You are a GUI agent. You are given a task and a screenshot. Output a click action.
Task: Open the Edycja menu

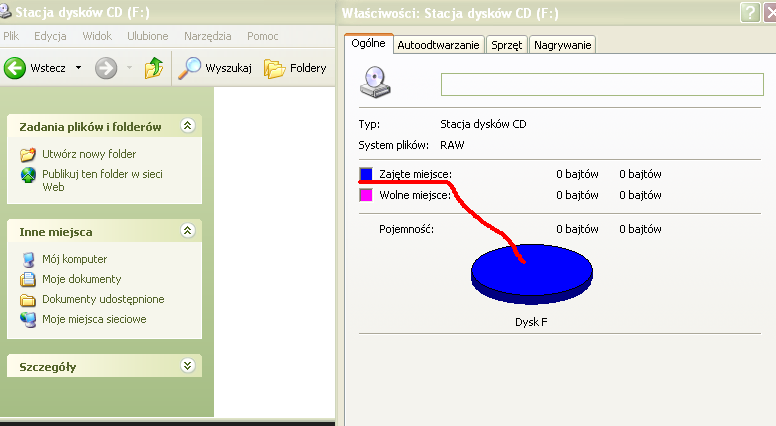click(50, 36)
